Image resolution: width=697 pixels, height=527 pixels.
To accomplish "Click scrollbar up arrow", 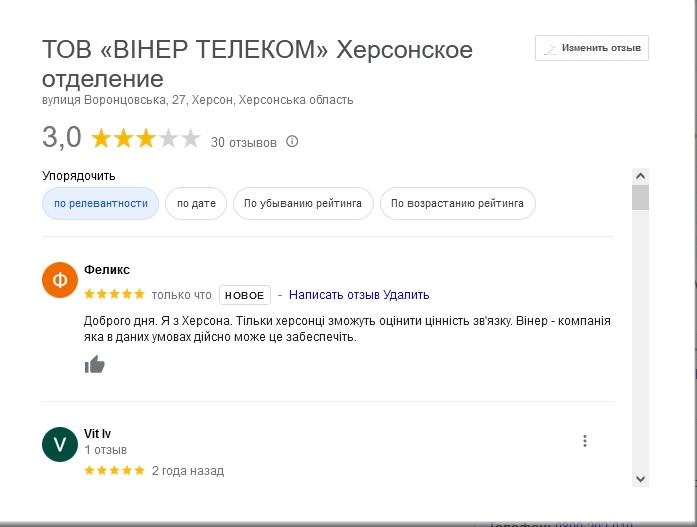I will (640, 176).
